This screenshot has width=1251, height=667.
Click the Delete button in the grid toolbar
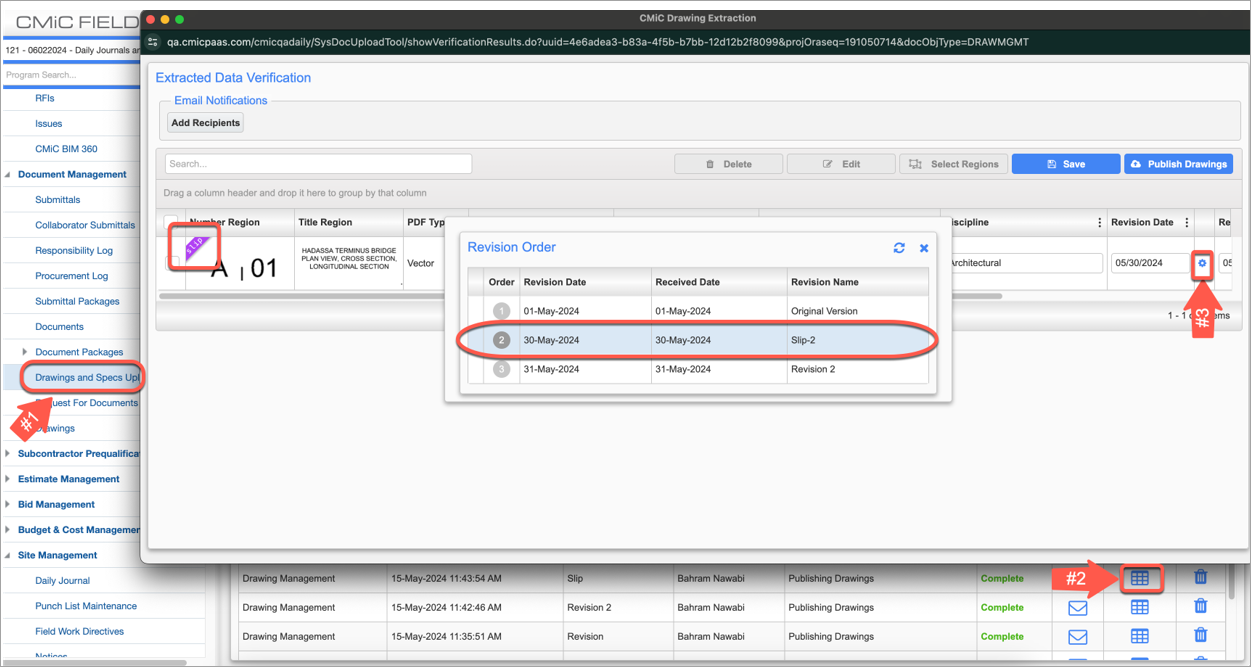coord(728,164)
